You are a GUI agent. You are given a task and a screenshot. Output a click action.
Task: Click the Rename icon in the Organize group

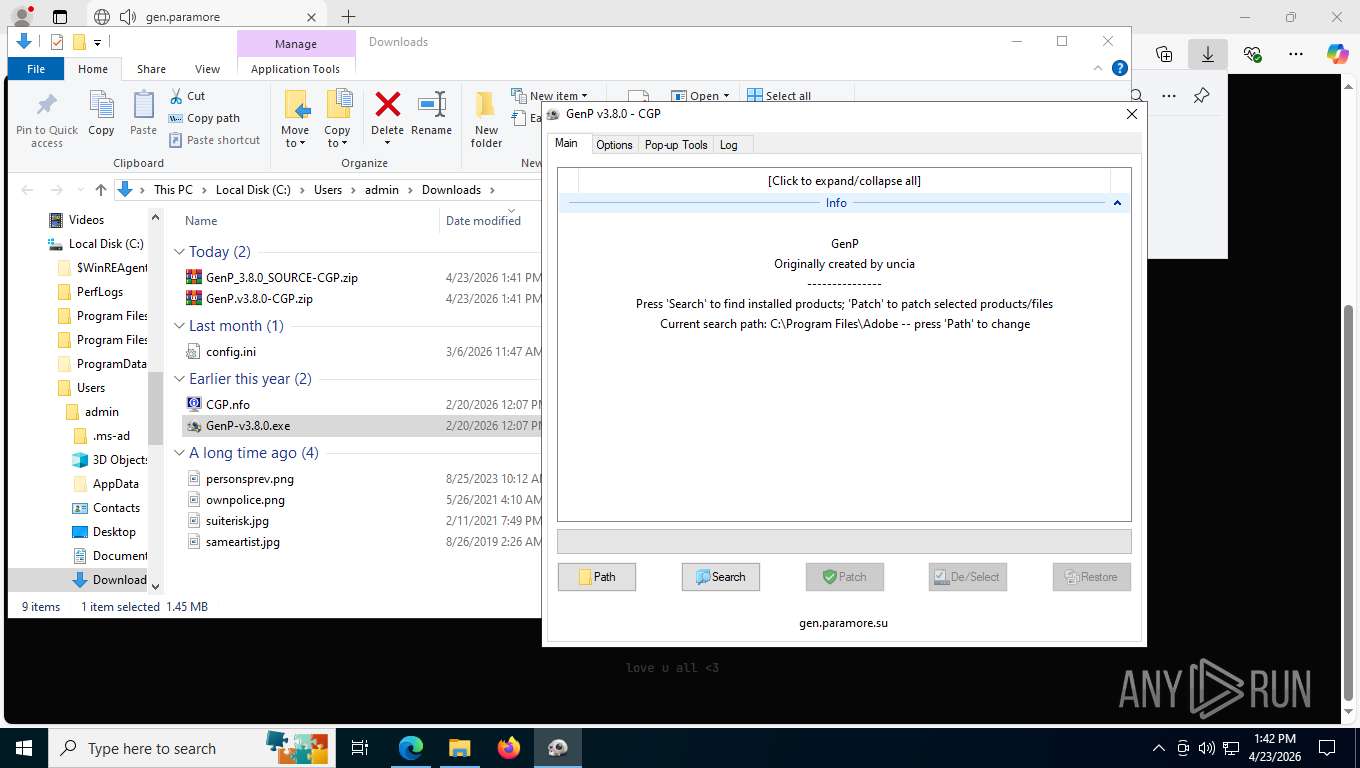tap(431, 113)
